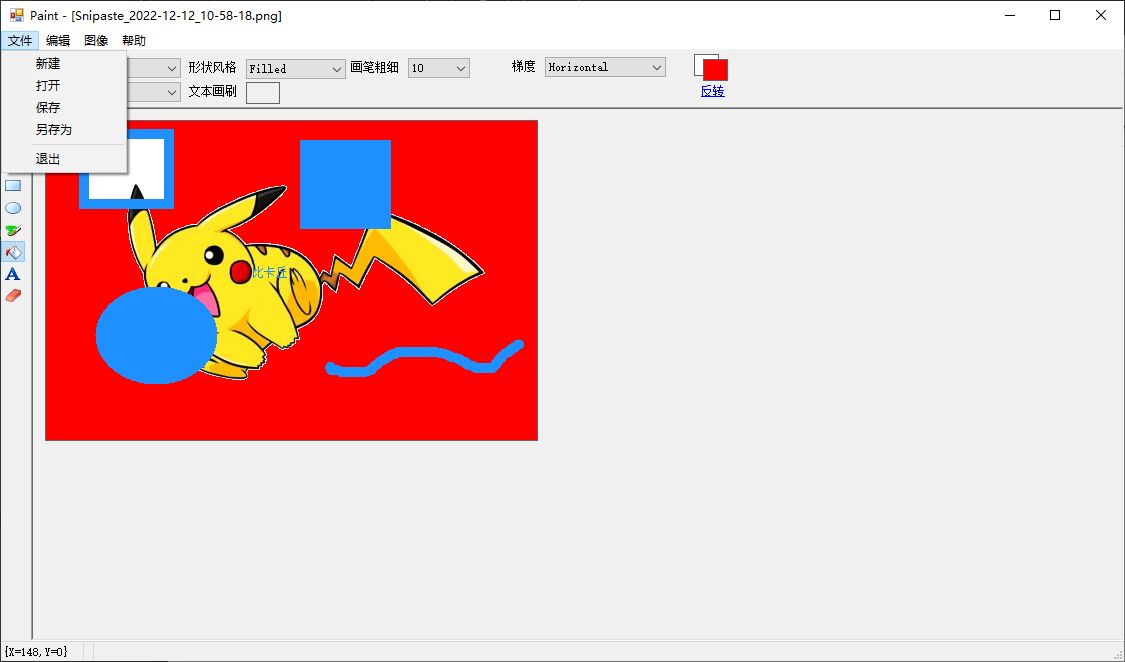The height and width of the screenshot is (662, 1125).
Task: Click the 形状风格 label
Action: (212, 67)
